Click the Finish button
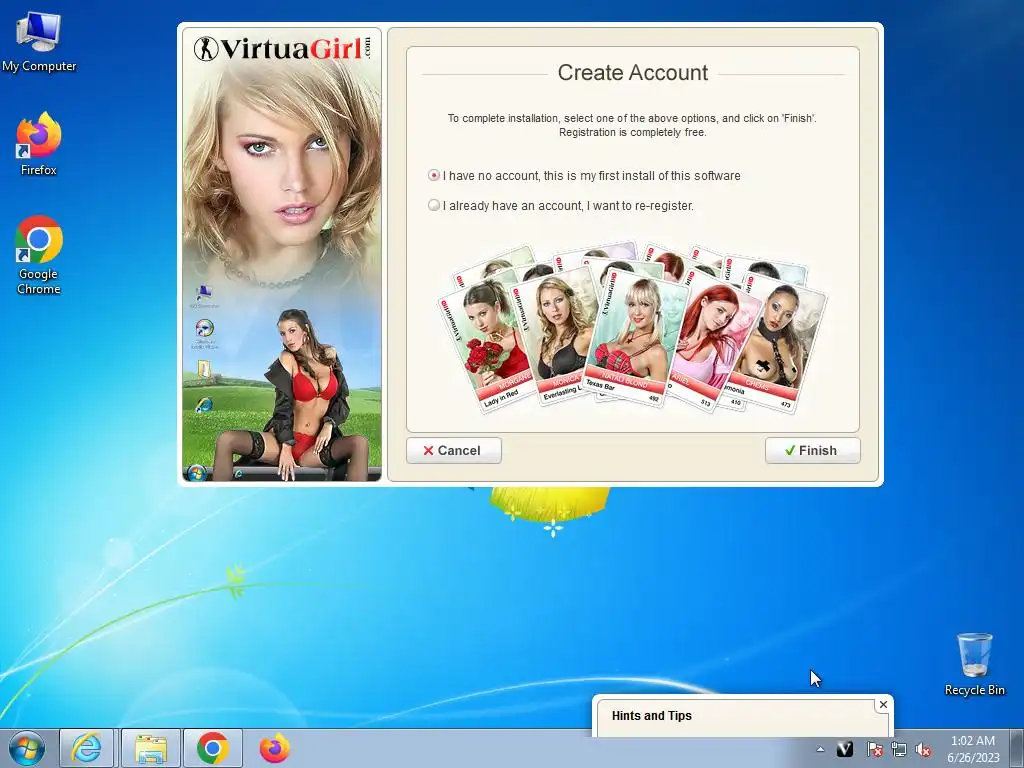Image resolution: width=1024 pixels, height=768 pixels. [812, 451]
